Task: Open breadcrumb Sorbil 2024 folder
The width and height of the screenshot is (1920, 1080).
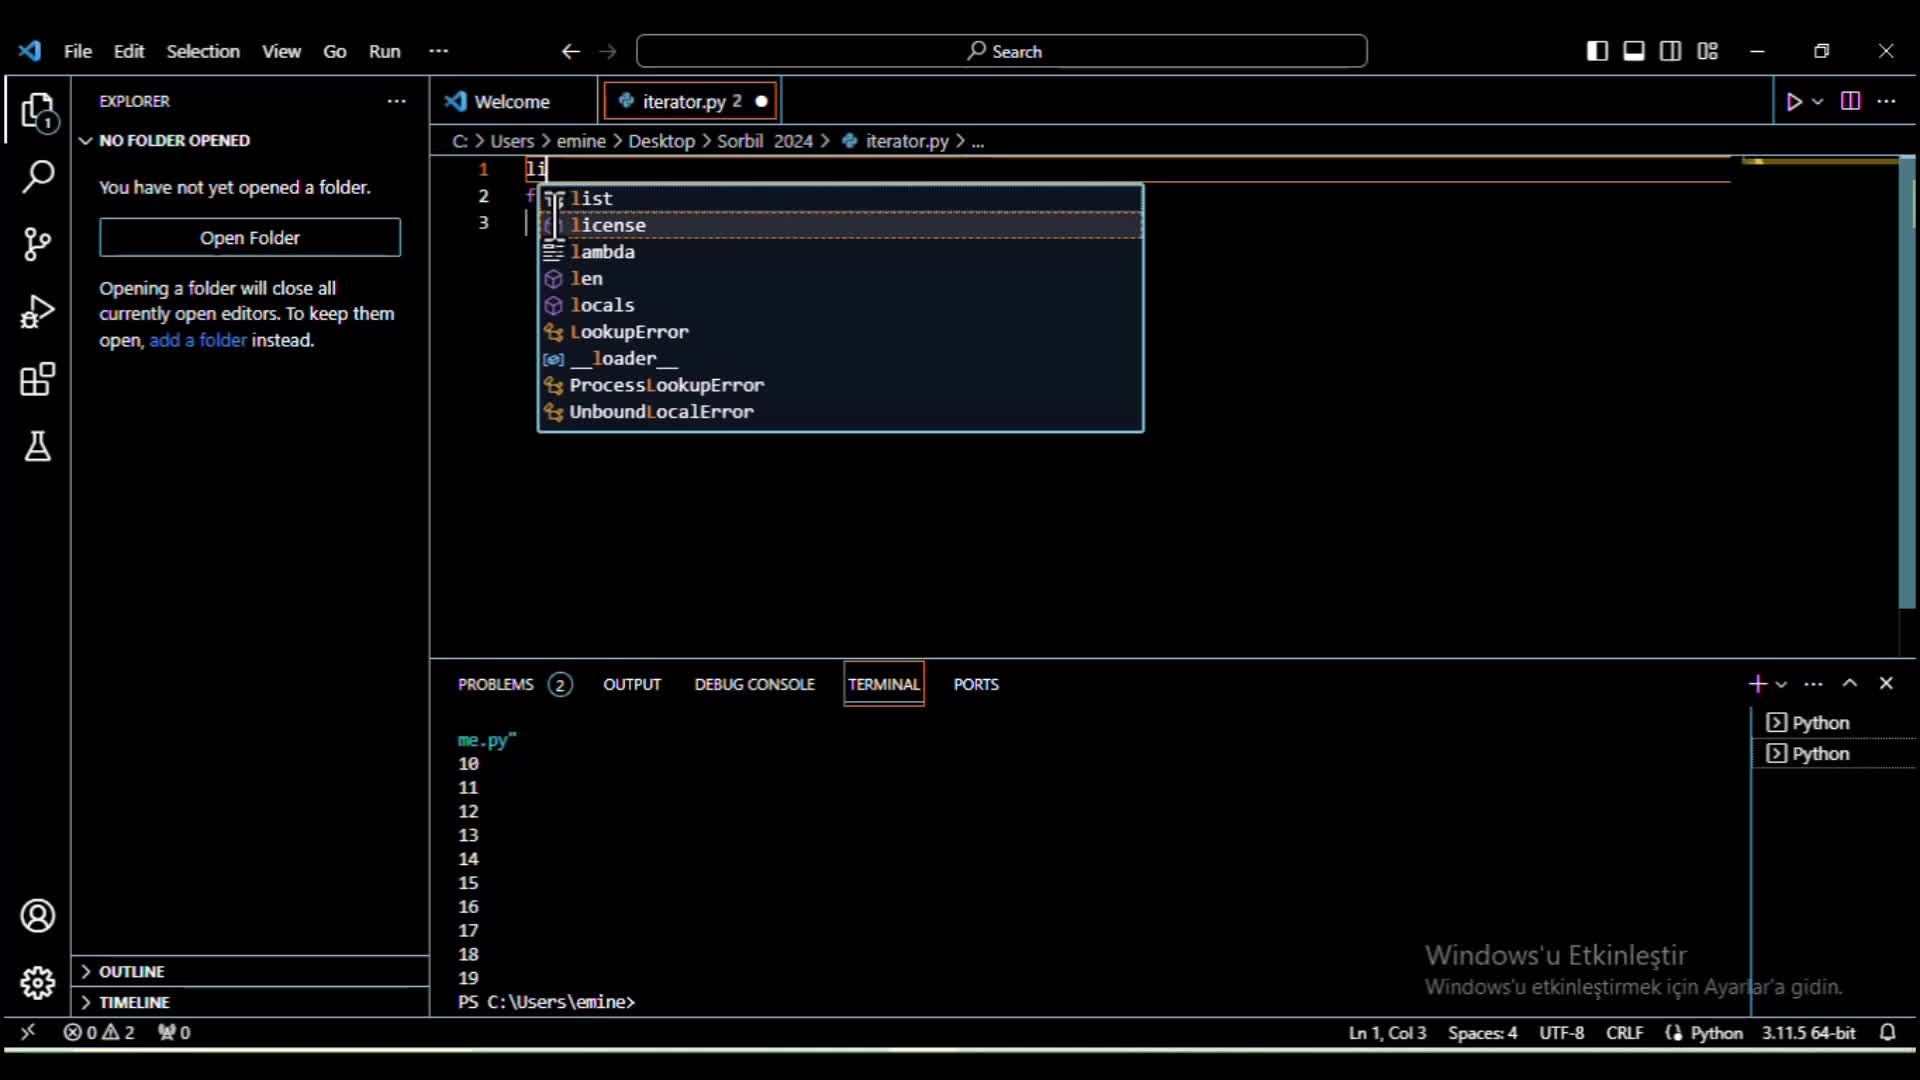Action: [x=765, y=141]
